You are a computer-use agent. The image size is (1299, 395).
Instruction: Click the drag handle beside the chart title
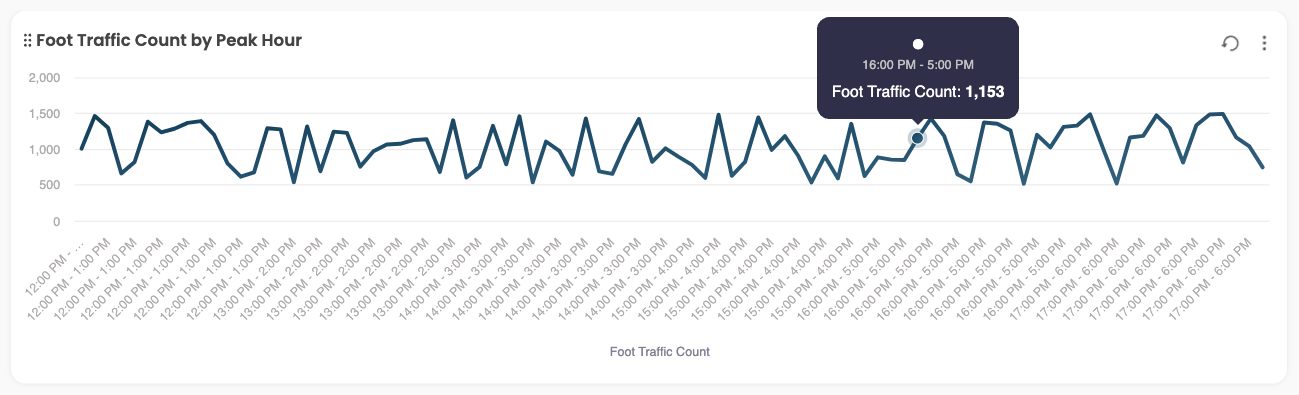tap(28, 41)
